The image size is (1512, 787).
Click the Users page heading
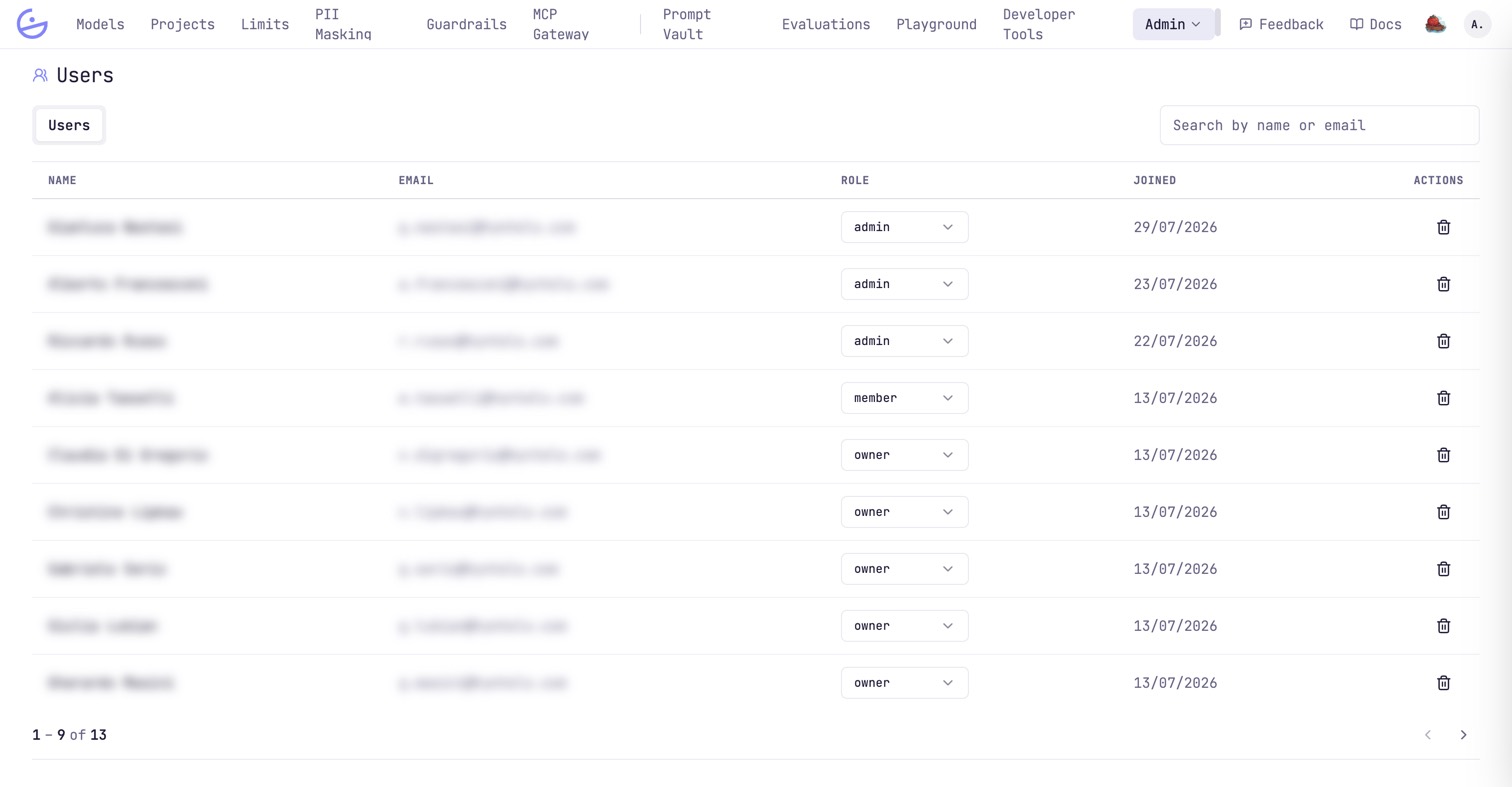pyautogui.click(x=85, y=75)
